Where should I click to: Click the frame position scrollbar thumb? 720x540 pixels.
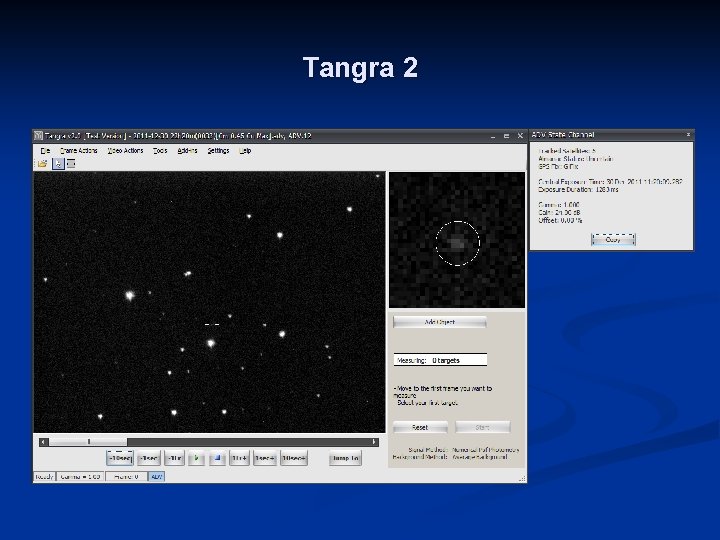[x=88, y=442]
